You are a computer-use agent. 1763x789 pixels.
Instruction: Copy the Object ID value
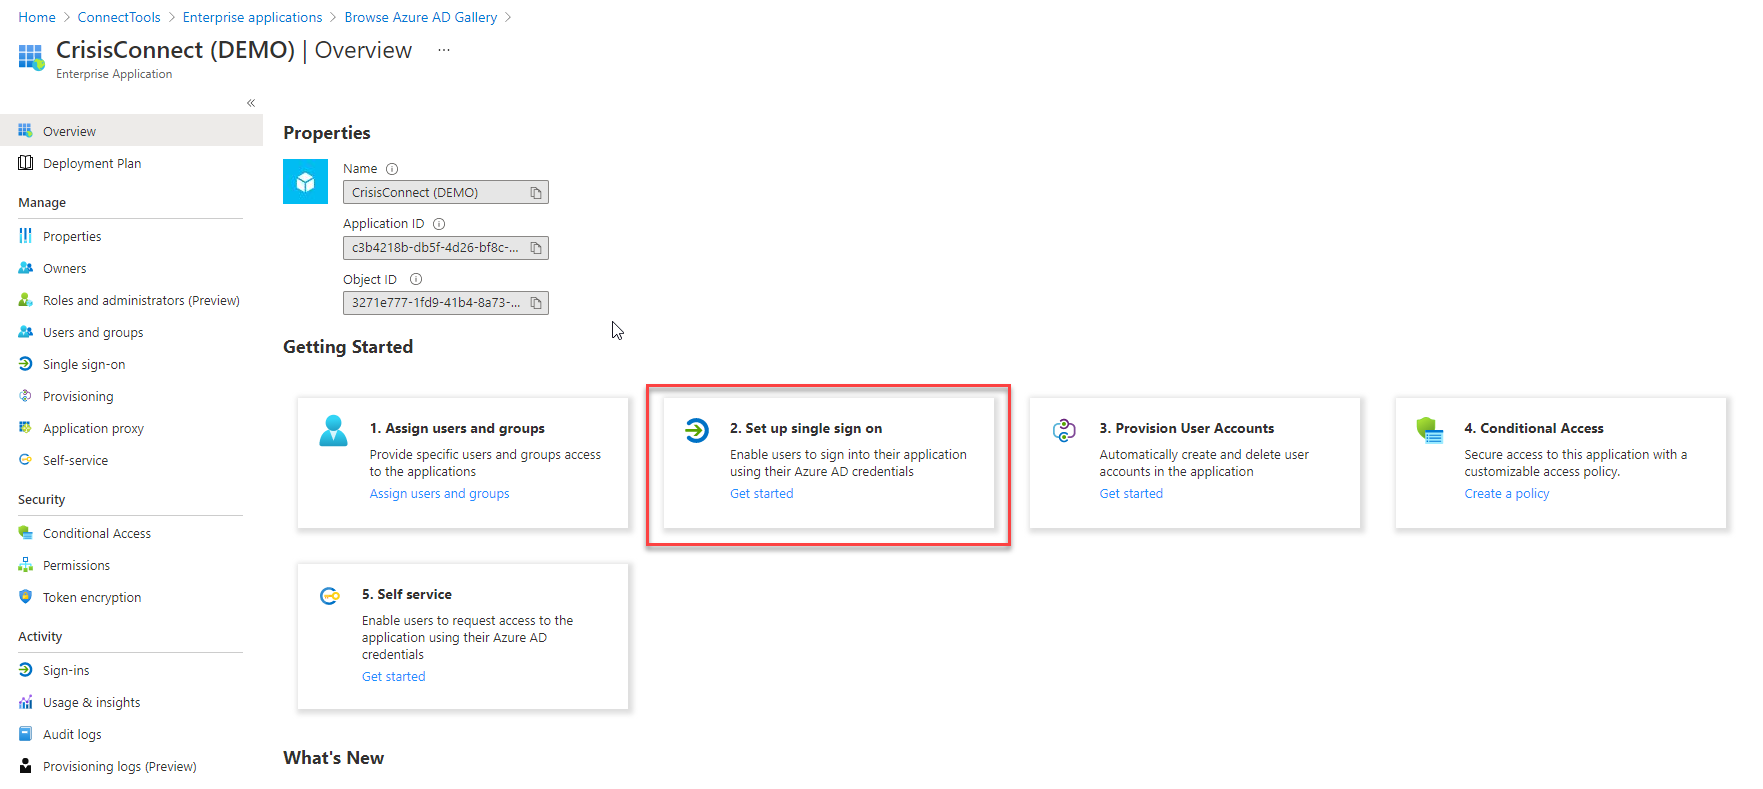536,303
